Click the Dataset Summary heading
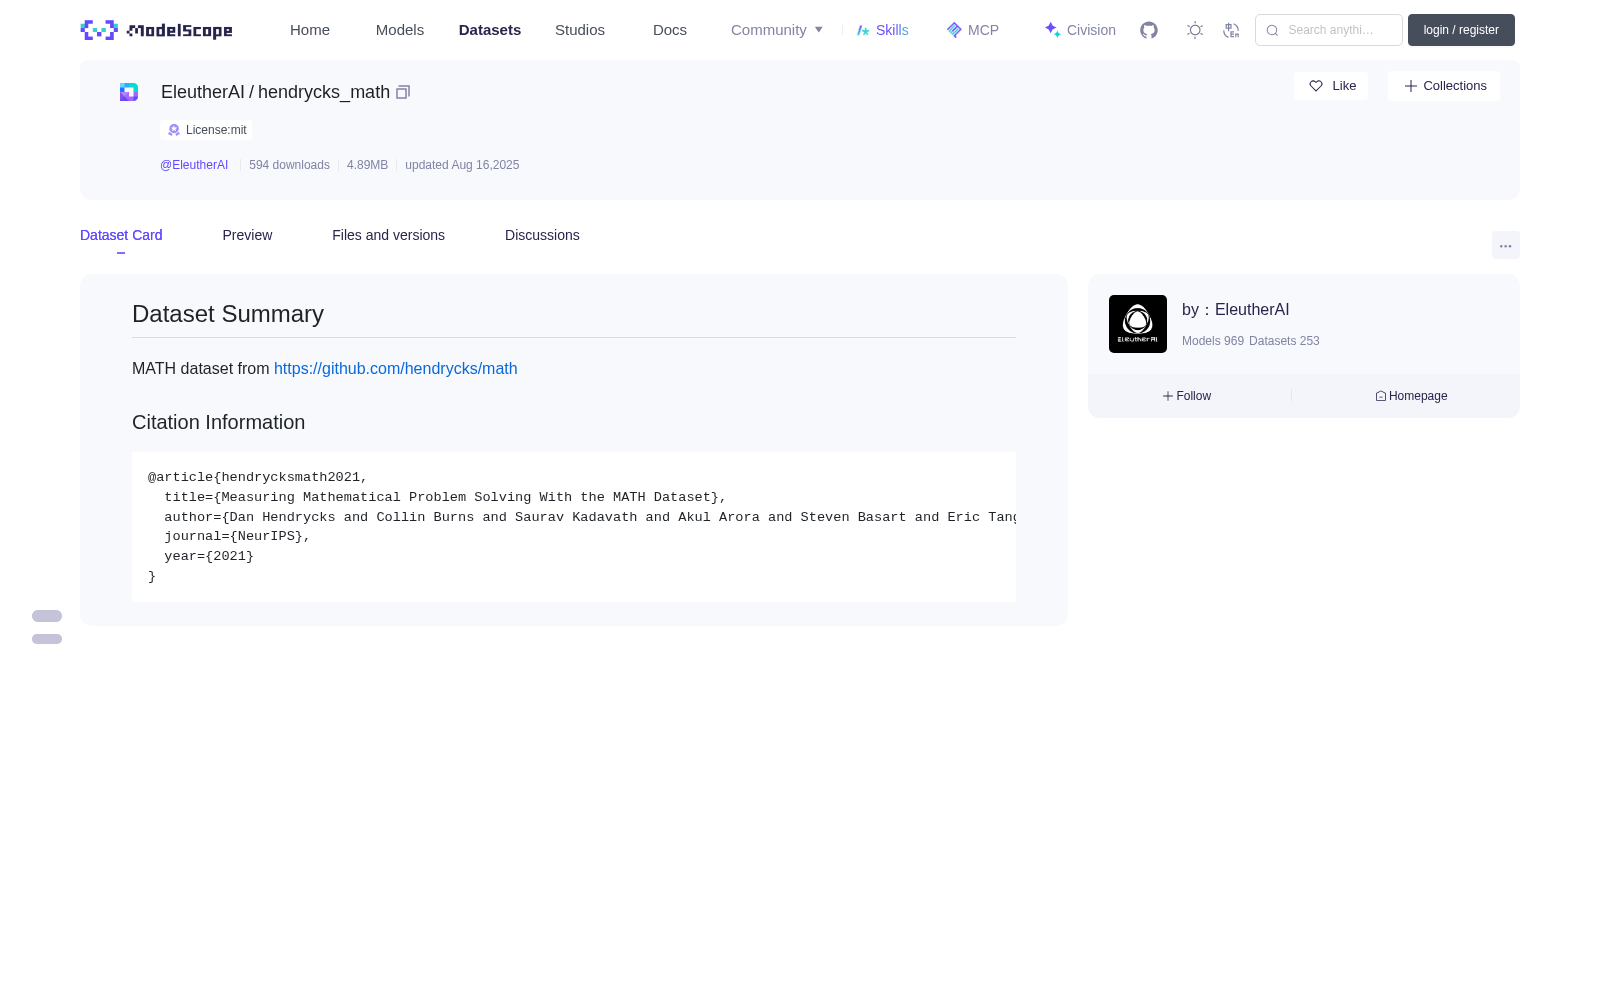The image size is (1600, 1000). click(x=228, y=314)
